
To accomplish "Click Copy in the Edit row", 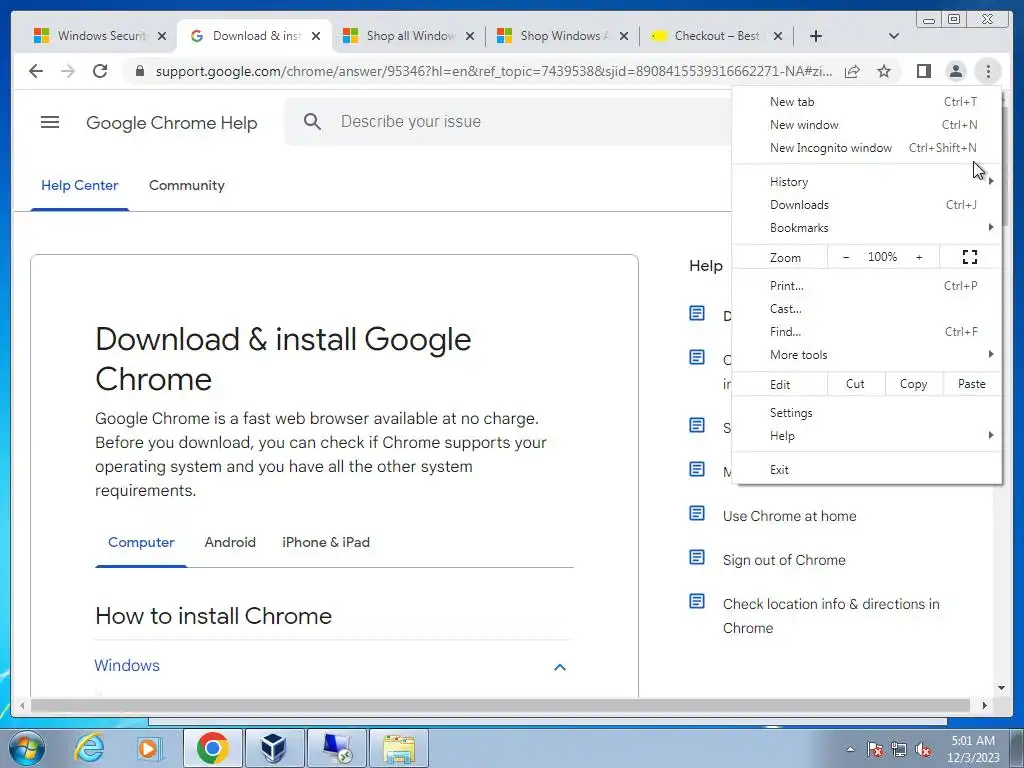I will [914, 384].
